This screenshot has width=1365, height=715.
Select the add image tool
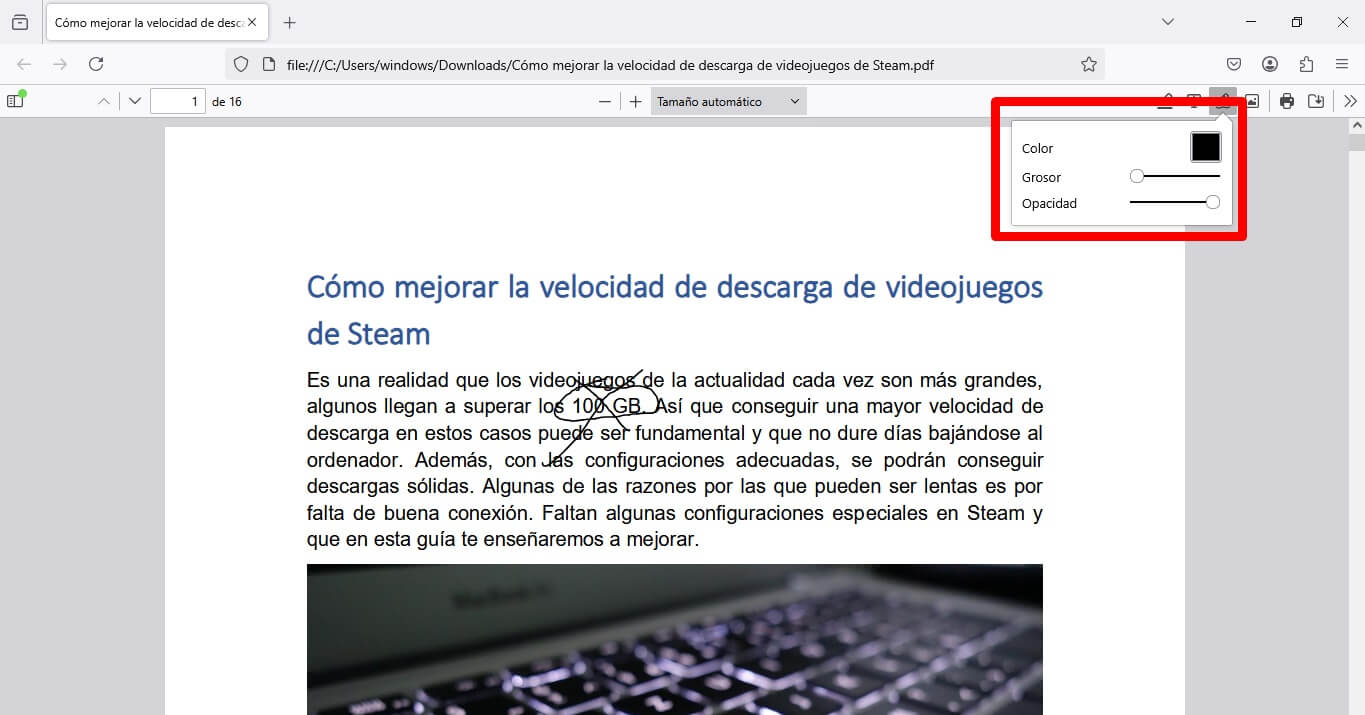tap(1252, 101)
